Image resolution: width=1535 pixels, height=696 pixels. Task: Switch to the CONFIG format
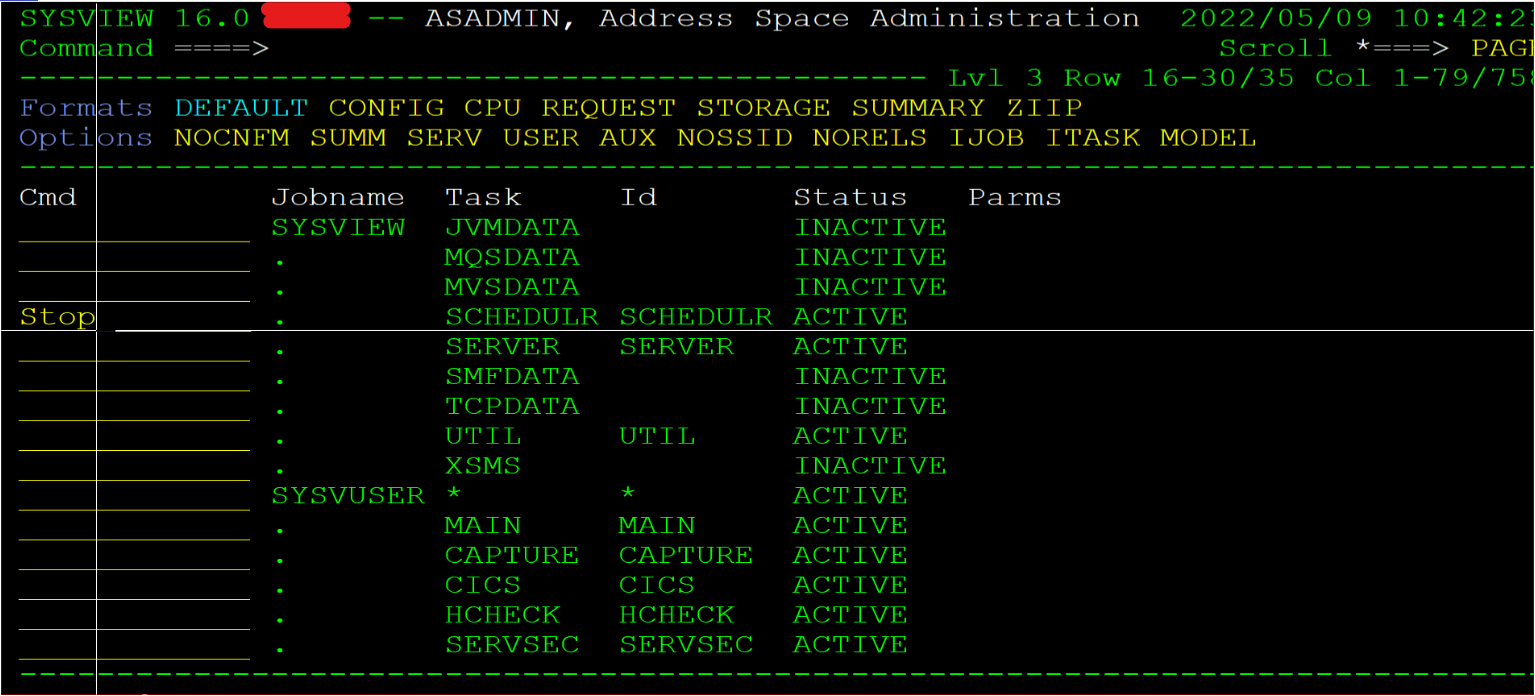click(x=386, y=107)
